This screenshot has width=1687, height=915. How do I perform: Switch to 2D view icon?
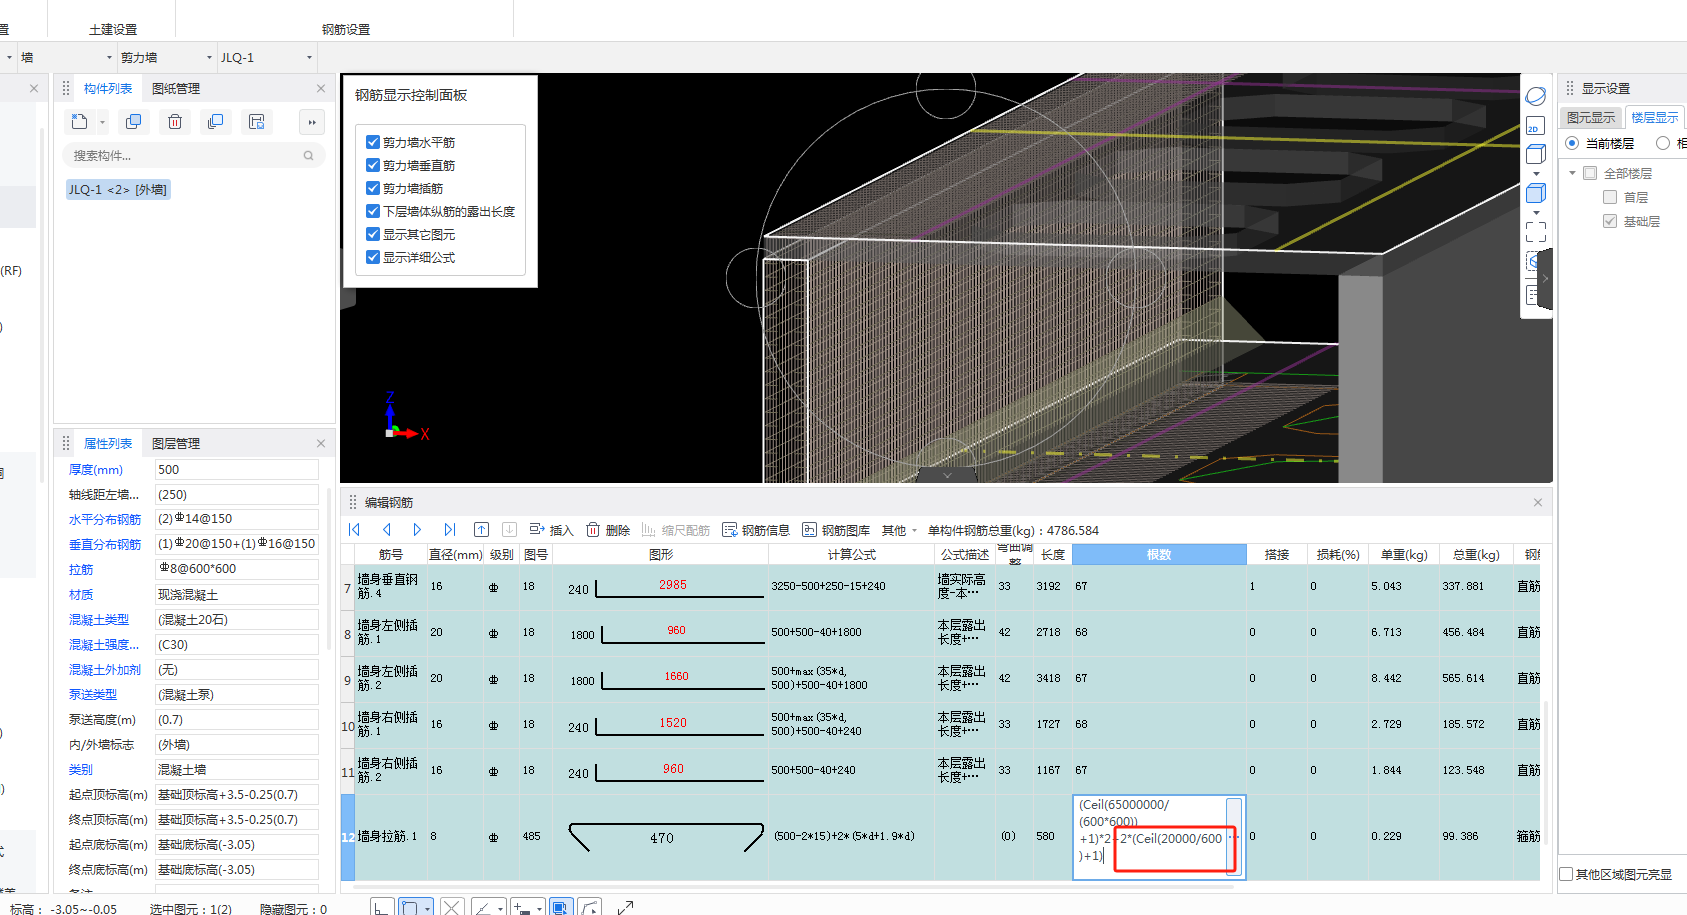1536,126
